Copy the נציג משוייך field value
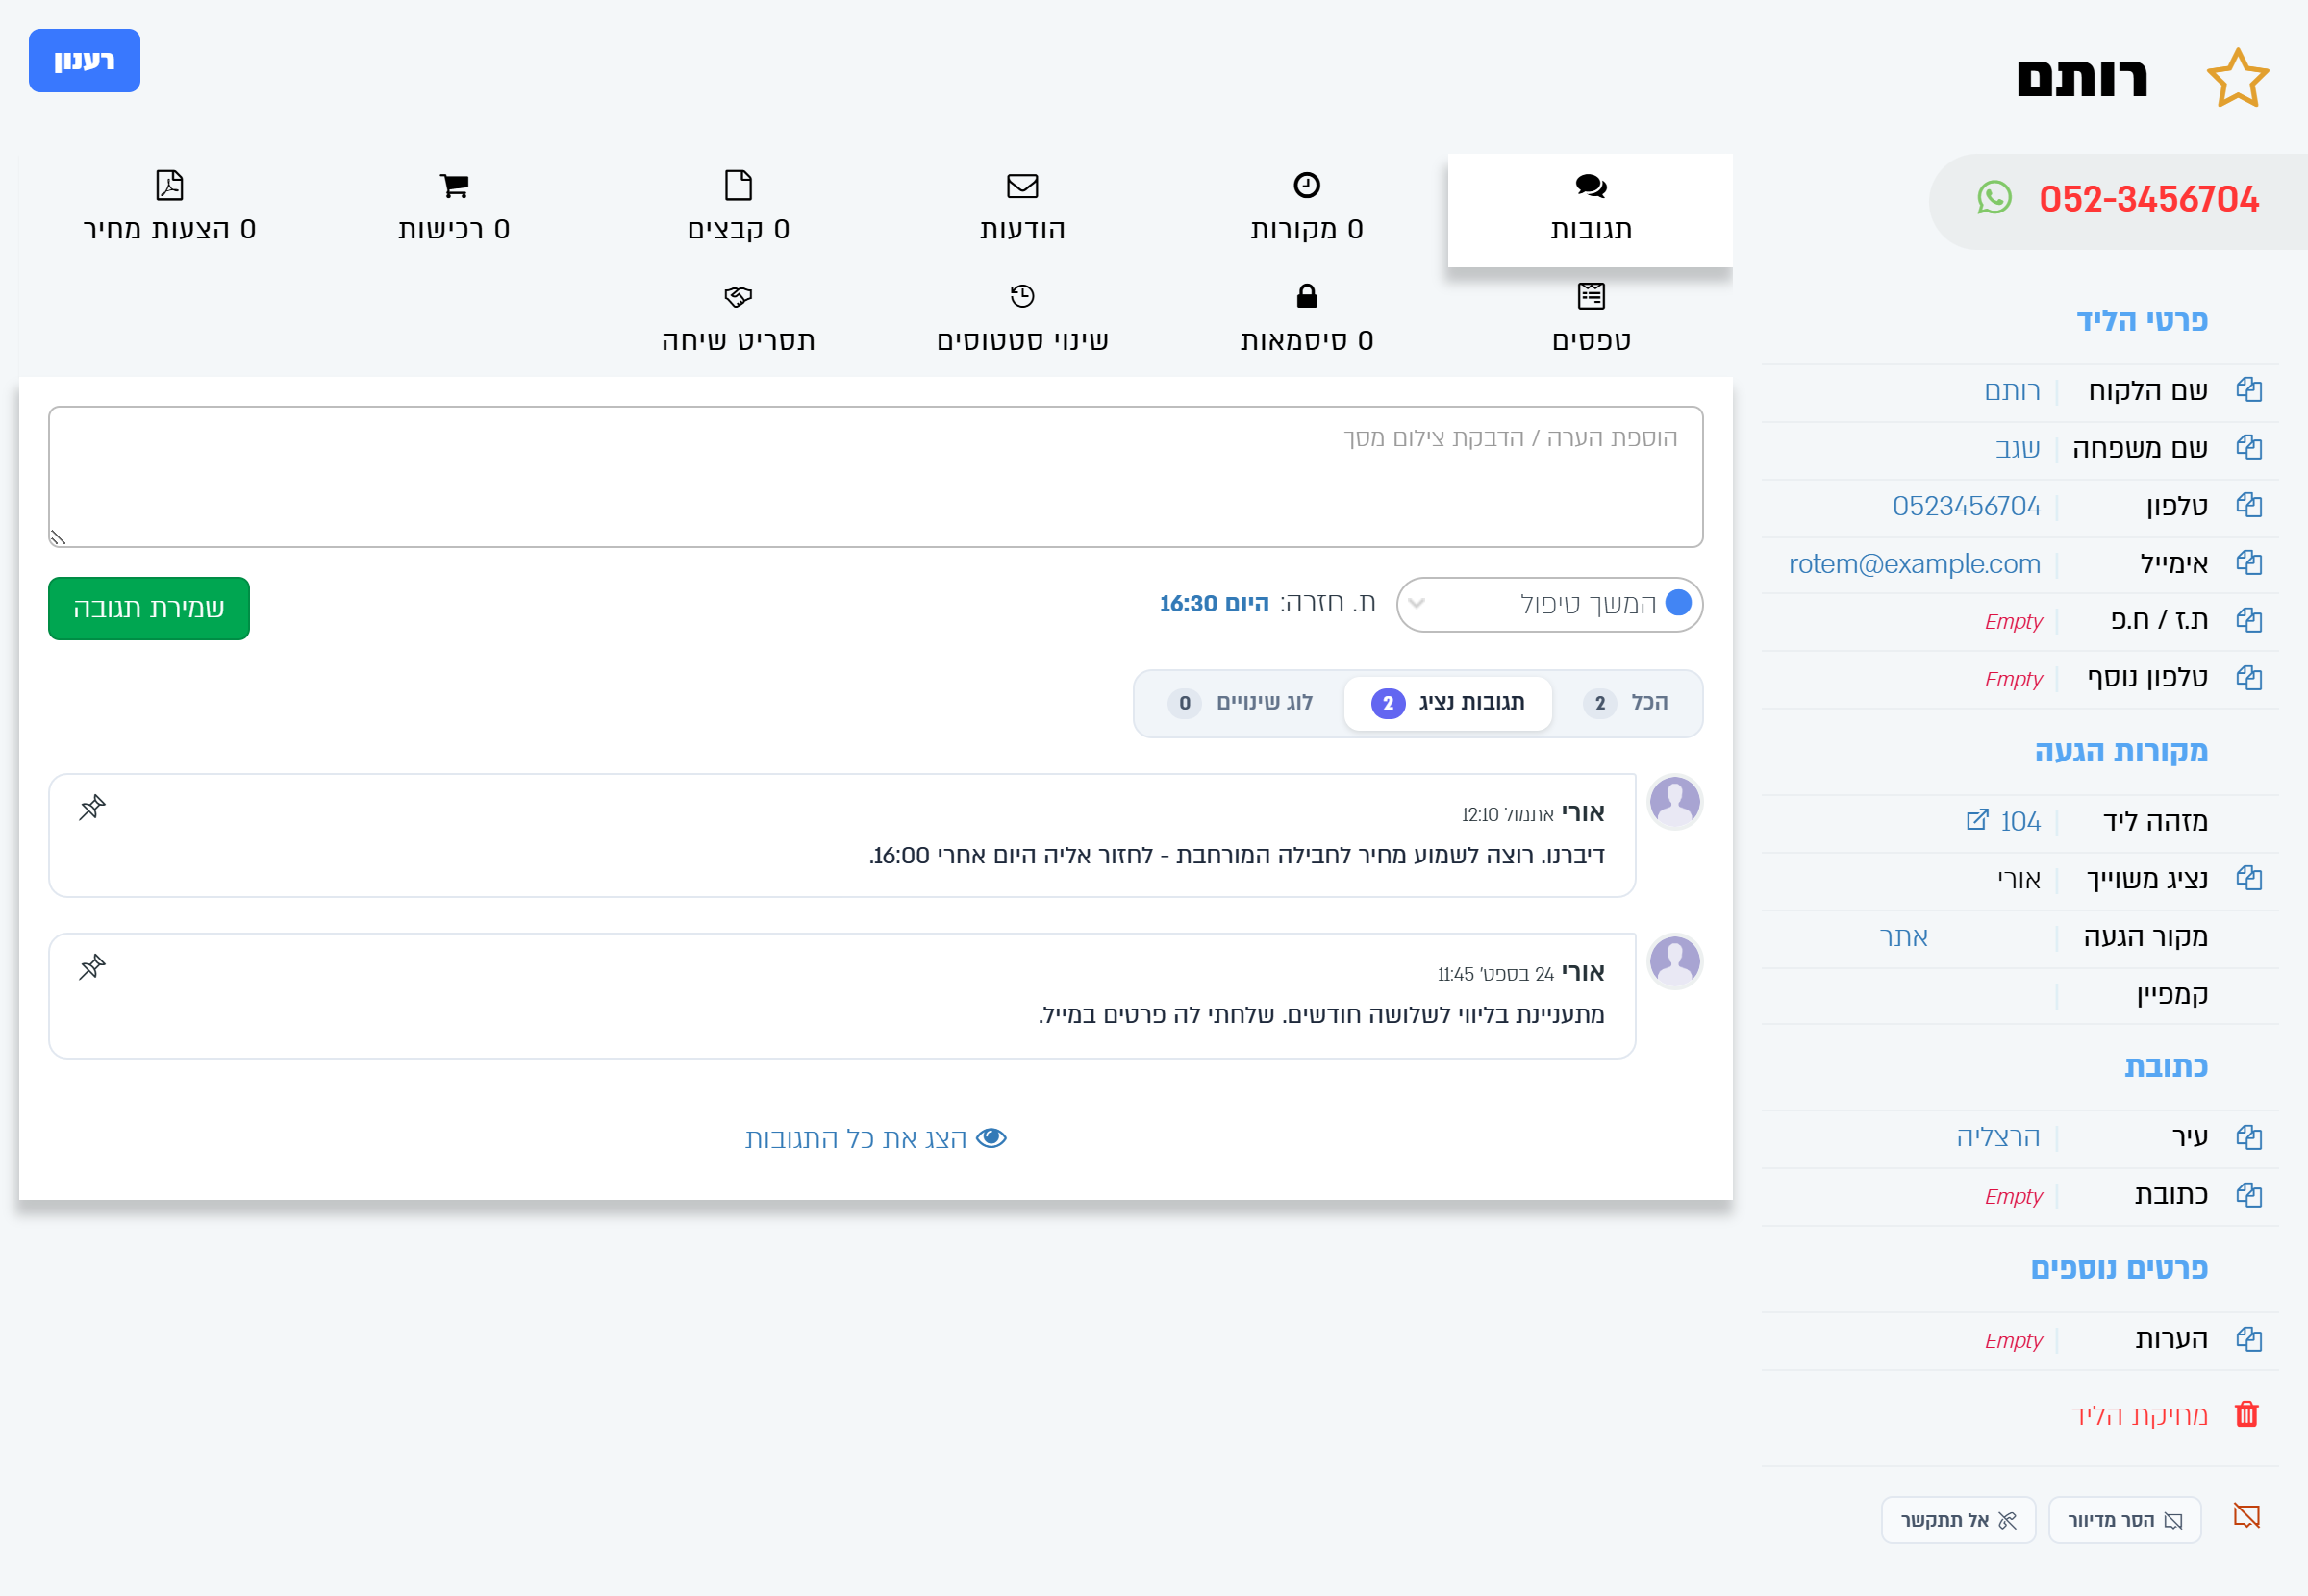 click(2249, 879)
